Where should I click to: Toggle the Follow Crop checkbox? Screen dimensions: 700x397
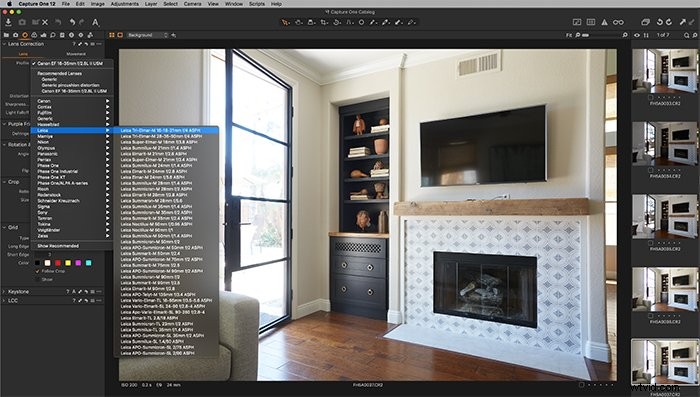38,271
